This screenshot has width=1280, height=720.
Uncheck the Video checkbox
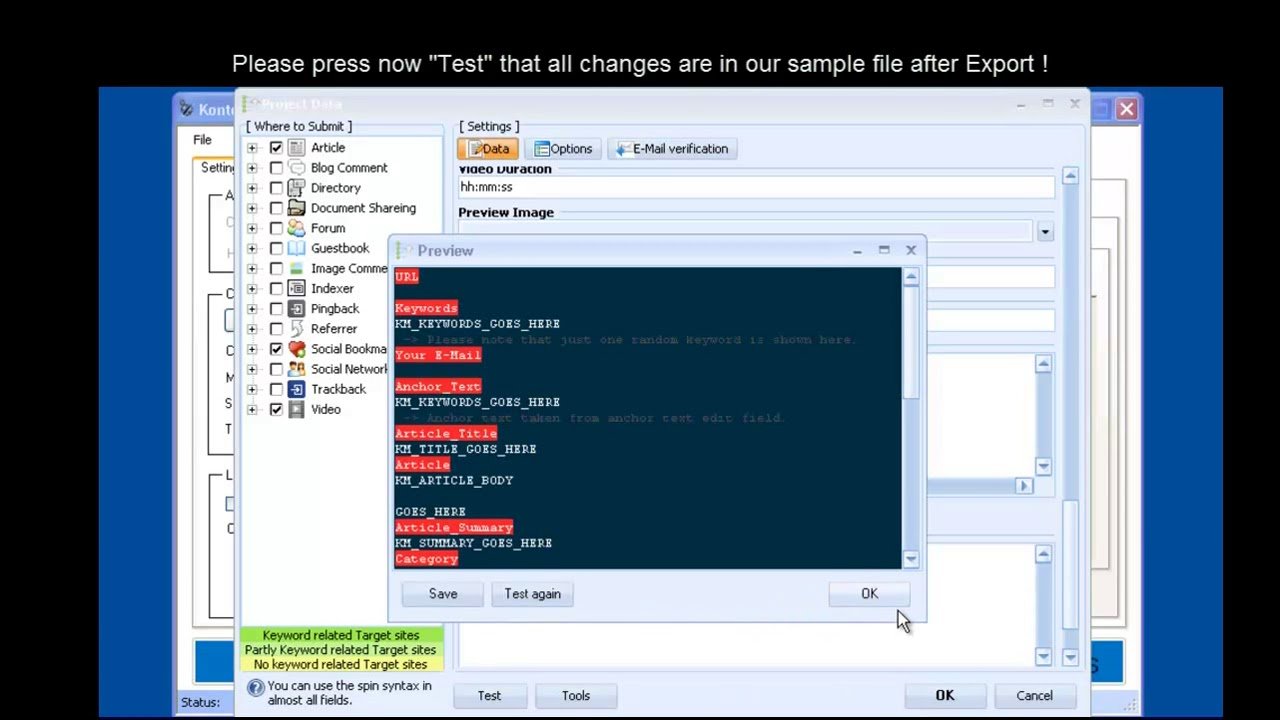coord(276,409)
